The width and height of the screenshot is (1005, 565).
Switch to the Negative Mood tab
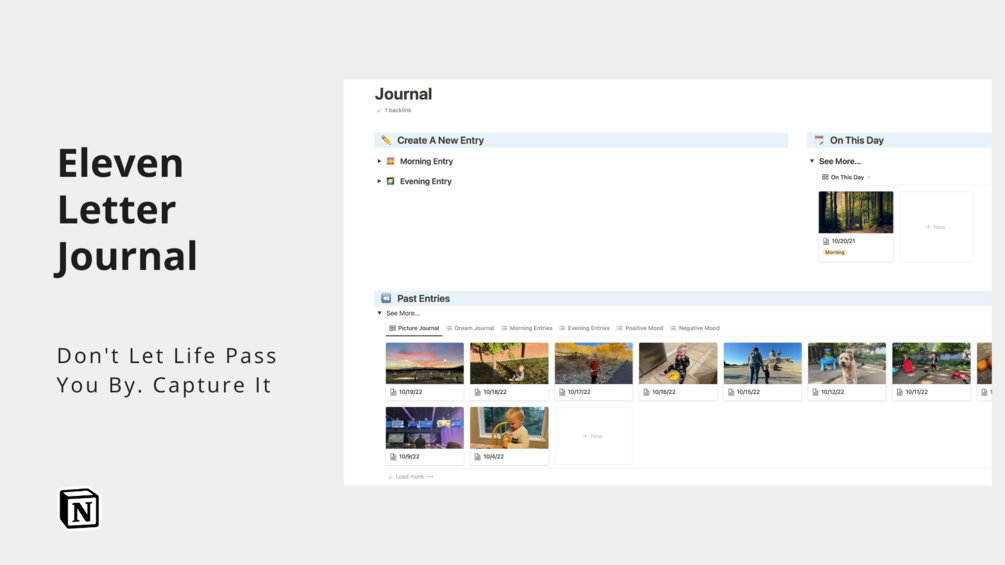(695, 328)
